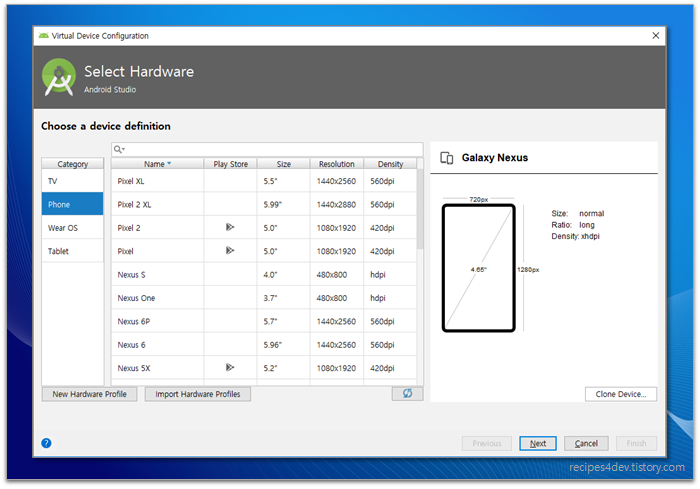The height and width of the screenshot is (489, 700).
Task: Click the Play Store icon in Nexus 5X row
Action: (230, 368)
